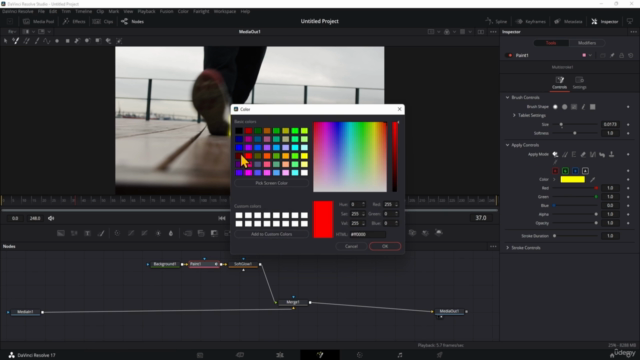
Task: Choose the Square Brush shape
Action: [x=593, y=107]
